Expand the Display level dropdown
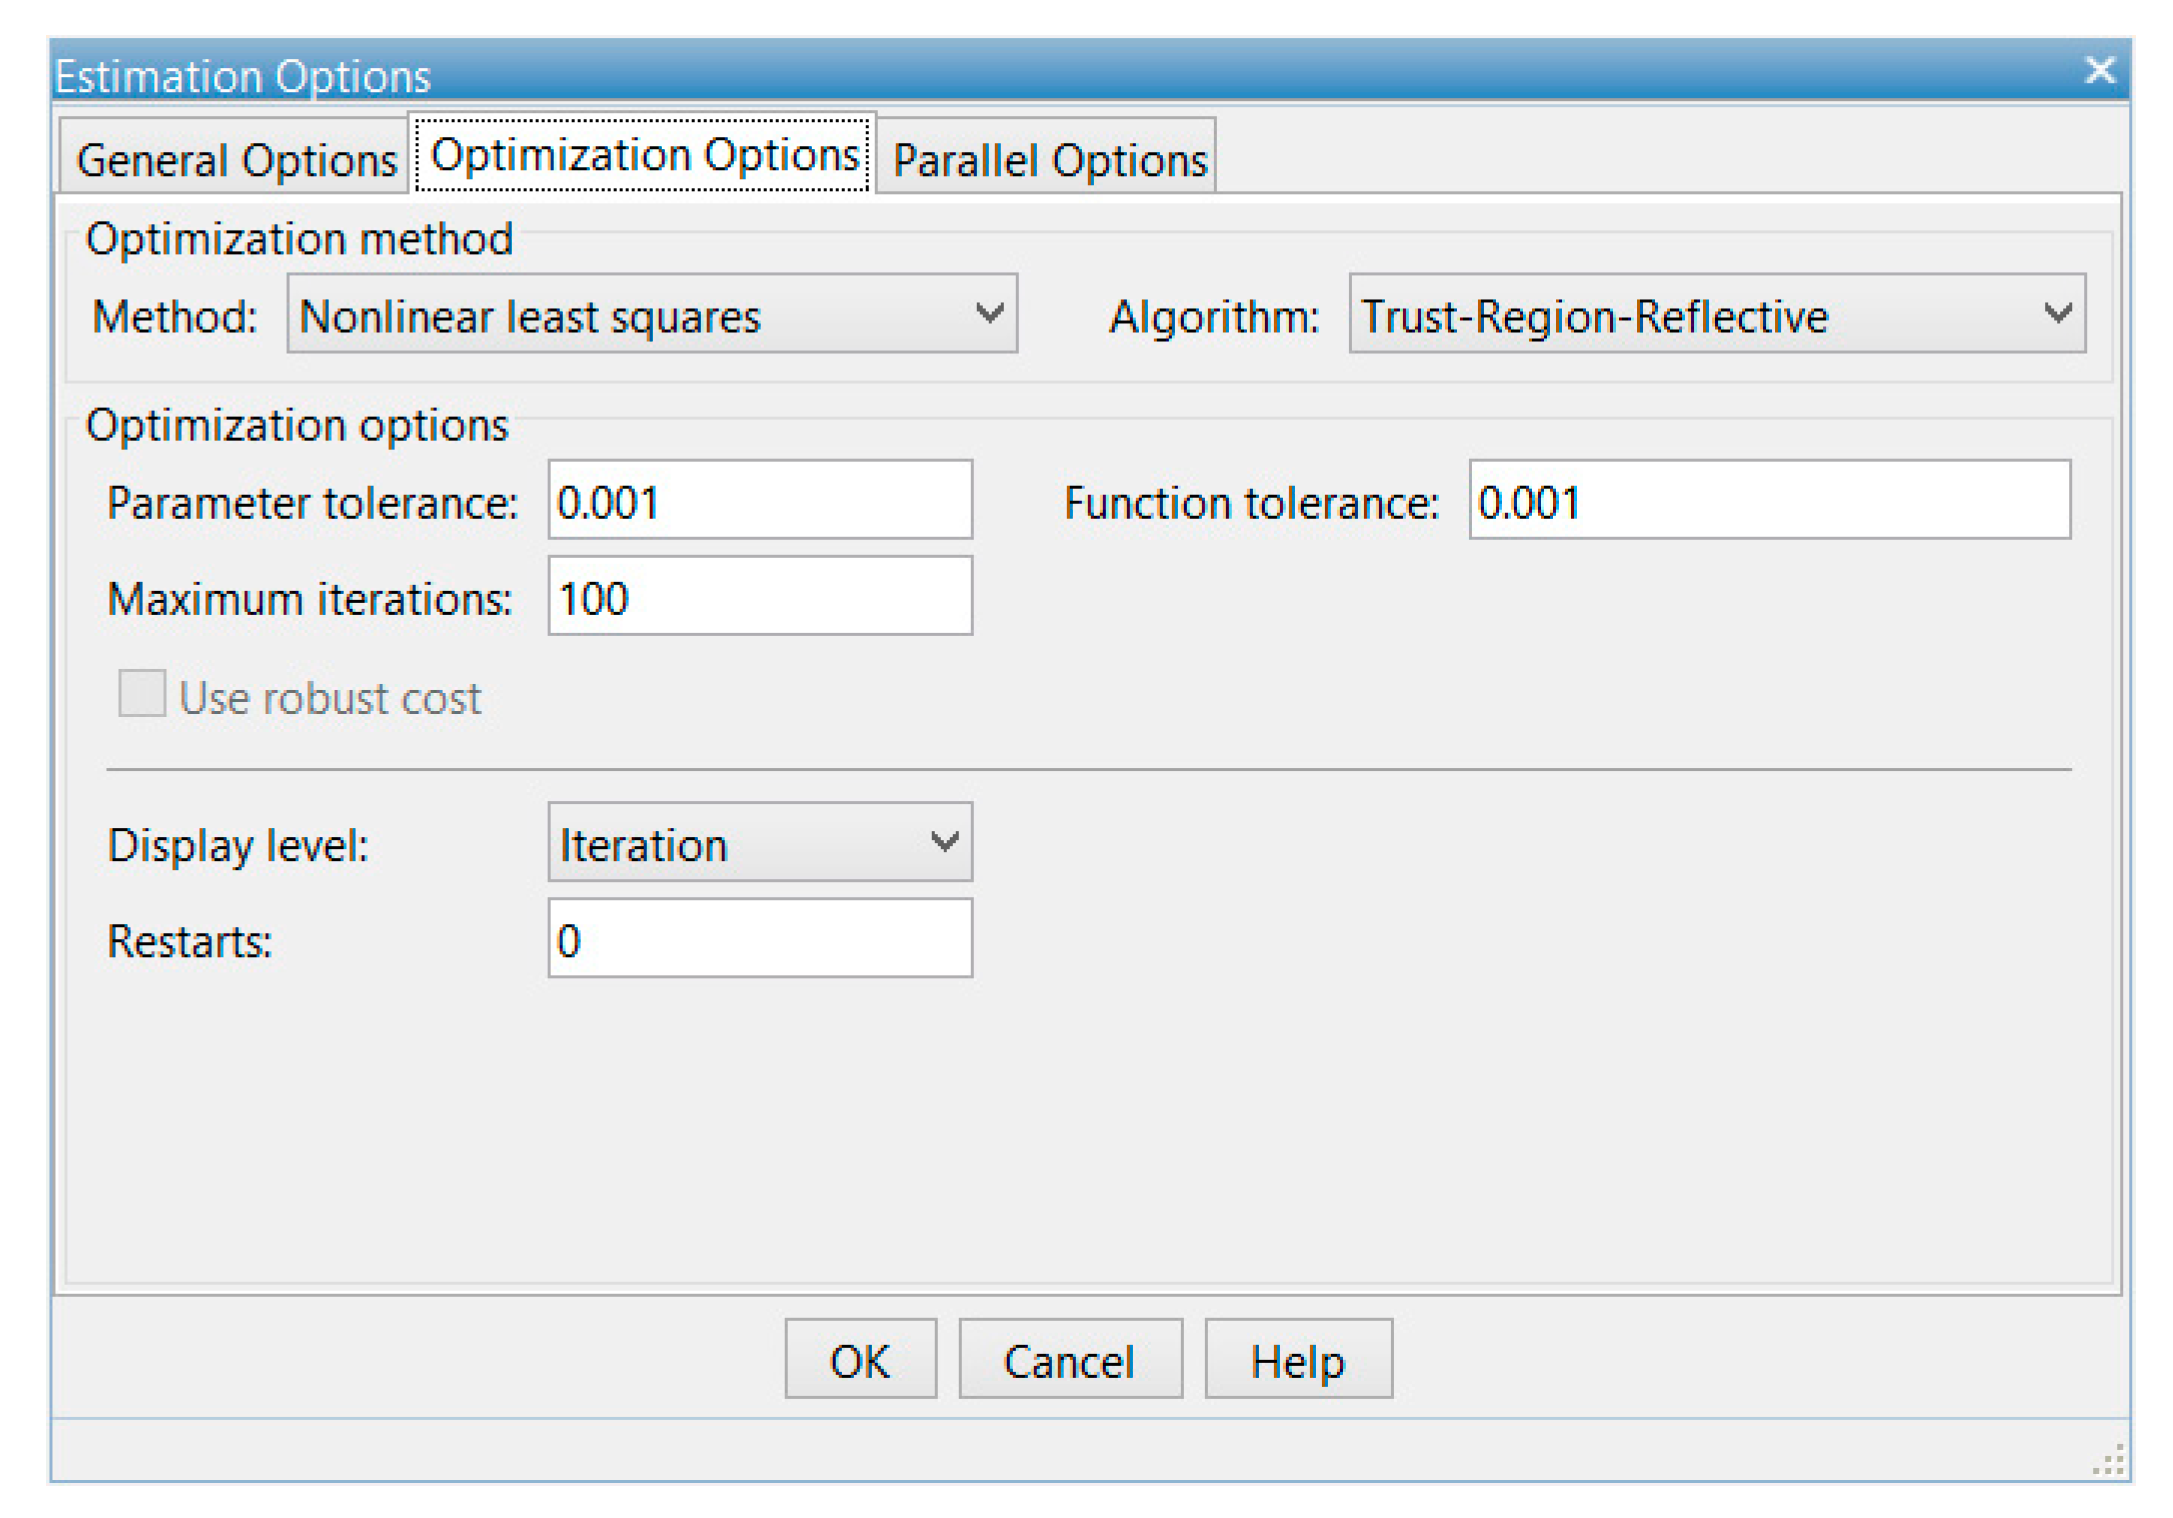The height and width of the screenshot is (1518, 2173). click(x=943, y=843)
